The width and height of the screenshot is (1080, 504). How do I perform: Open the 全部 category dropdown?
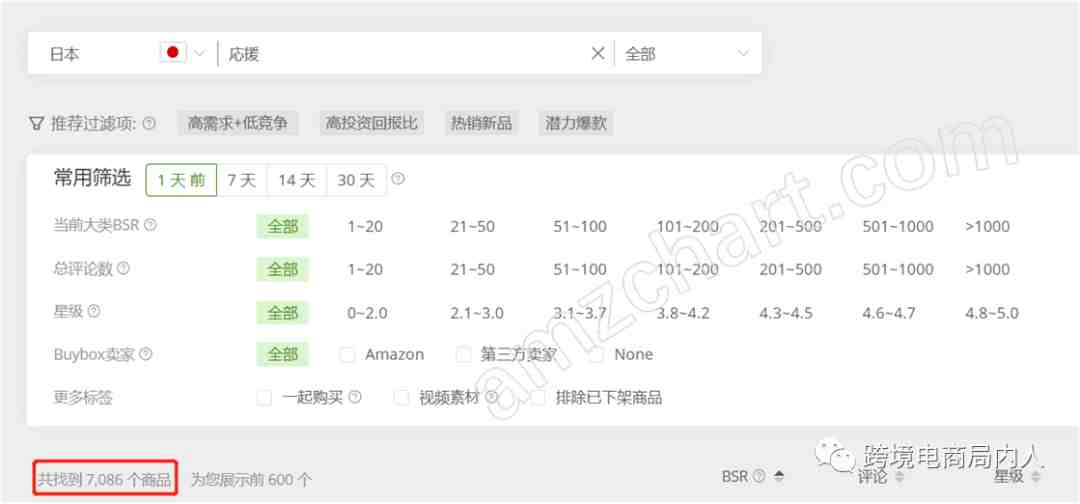tap(687, 54)
